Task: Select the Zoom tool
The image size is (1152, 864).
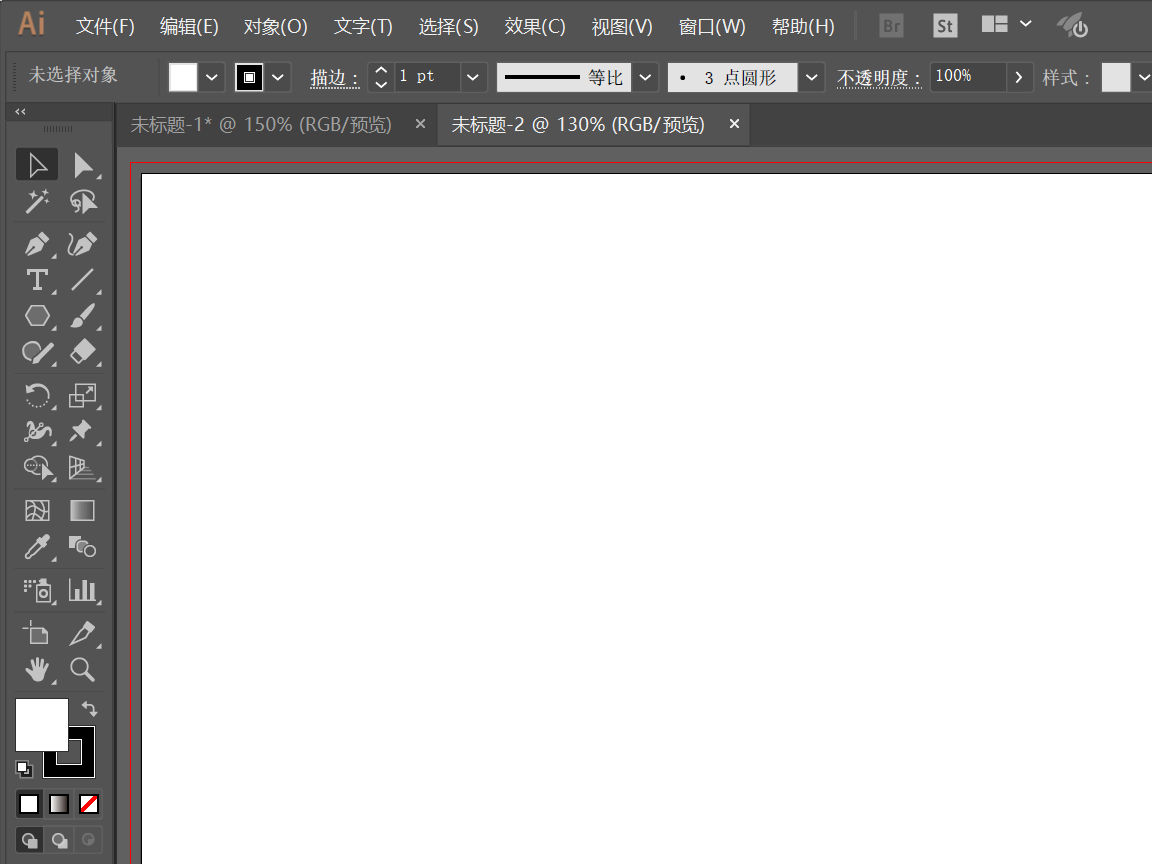Action: point(83,669)
